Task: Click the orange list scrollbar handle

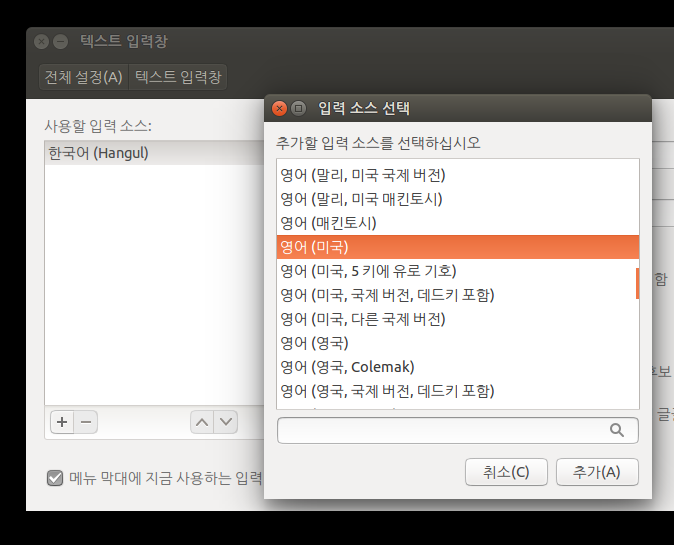Action: pos(637,283)
